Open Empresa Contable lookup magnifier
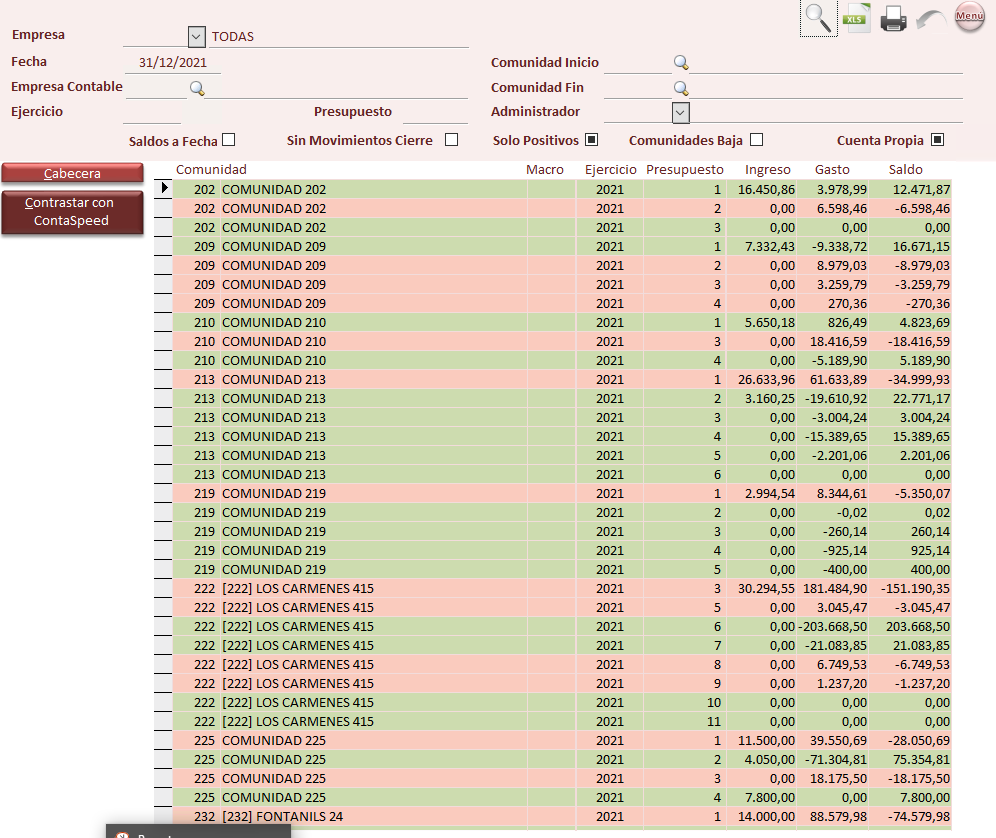The width and height of the screenshot is (996, 838). pyautogui.click(x=197, y=88)
